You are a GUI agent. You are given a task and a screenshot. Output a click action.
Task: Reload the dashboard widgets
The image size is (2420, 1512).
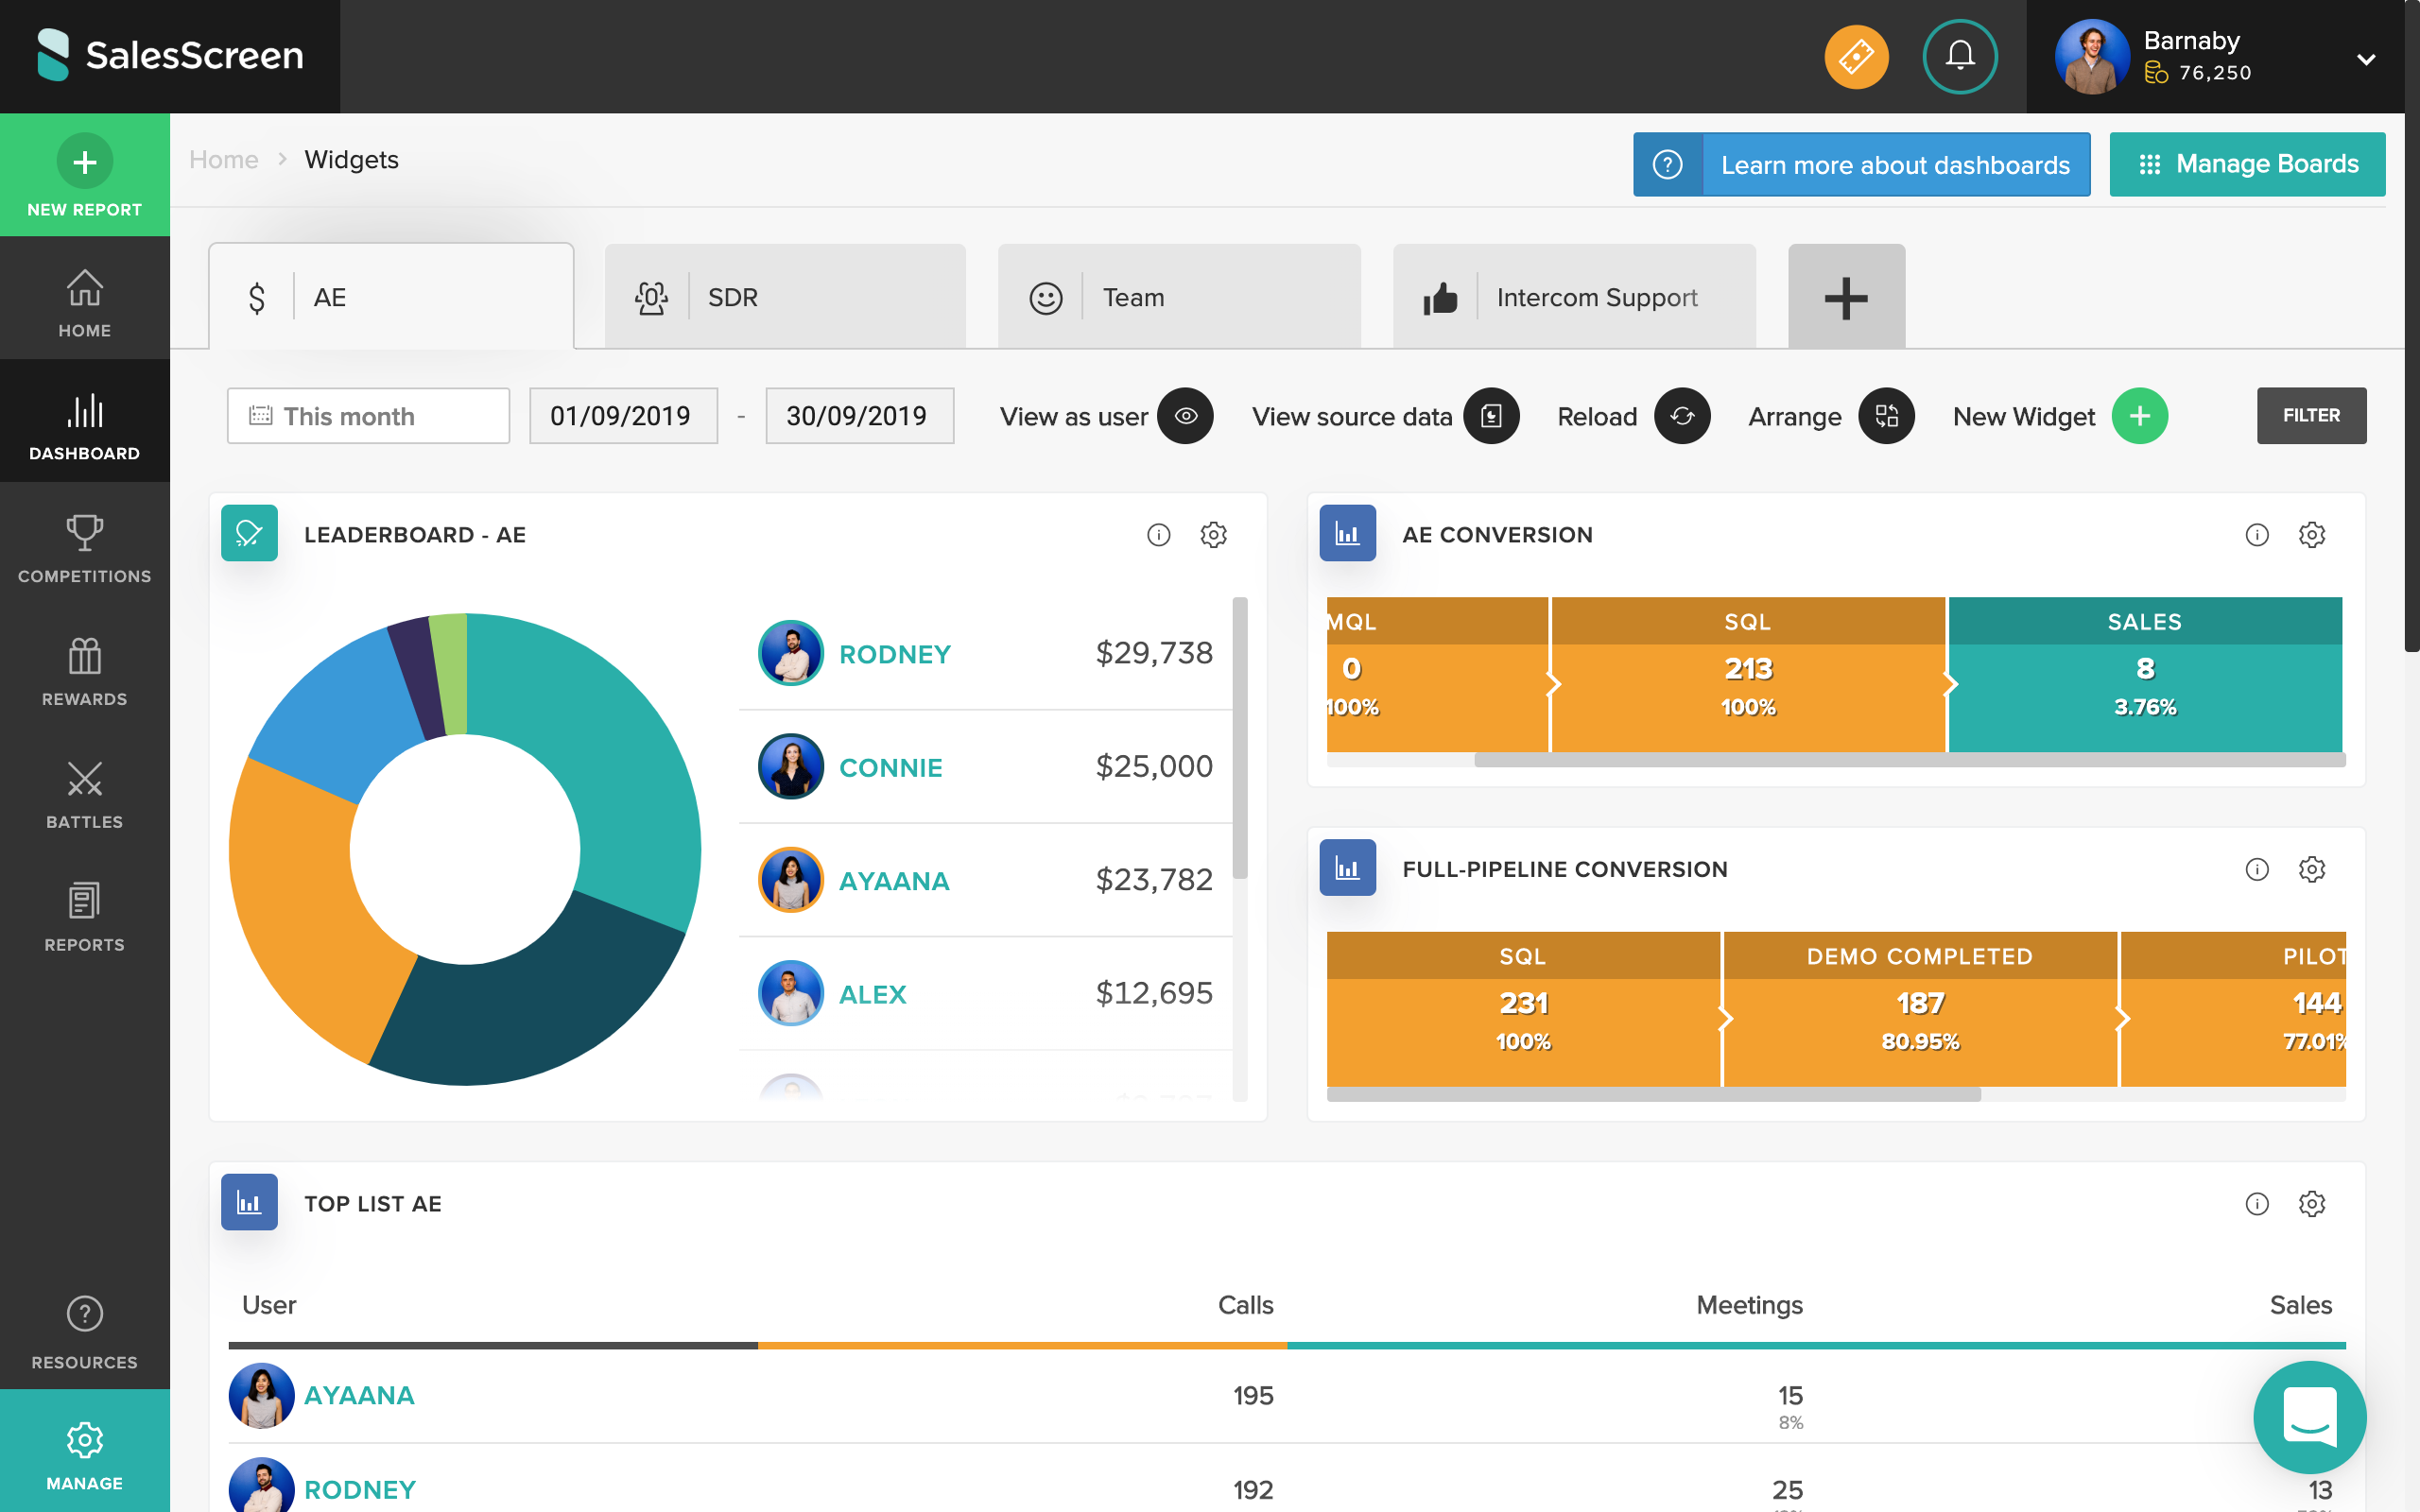[x=1682, y=416]
